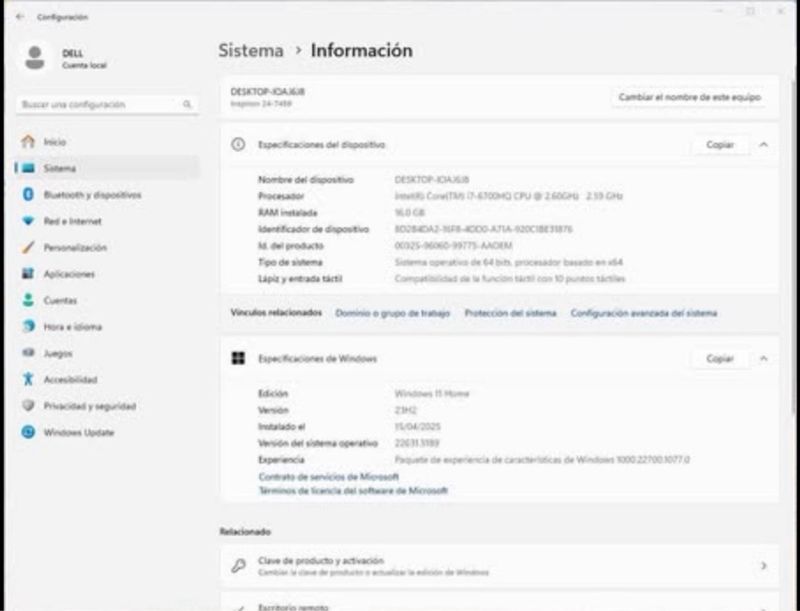The image size is (800, 611).
Task: Focus the 'Buscar una configuración' search field
Action: pyautogui.click(x=107, y=104)
